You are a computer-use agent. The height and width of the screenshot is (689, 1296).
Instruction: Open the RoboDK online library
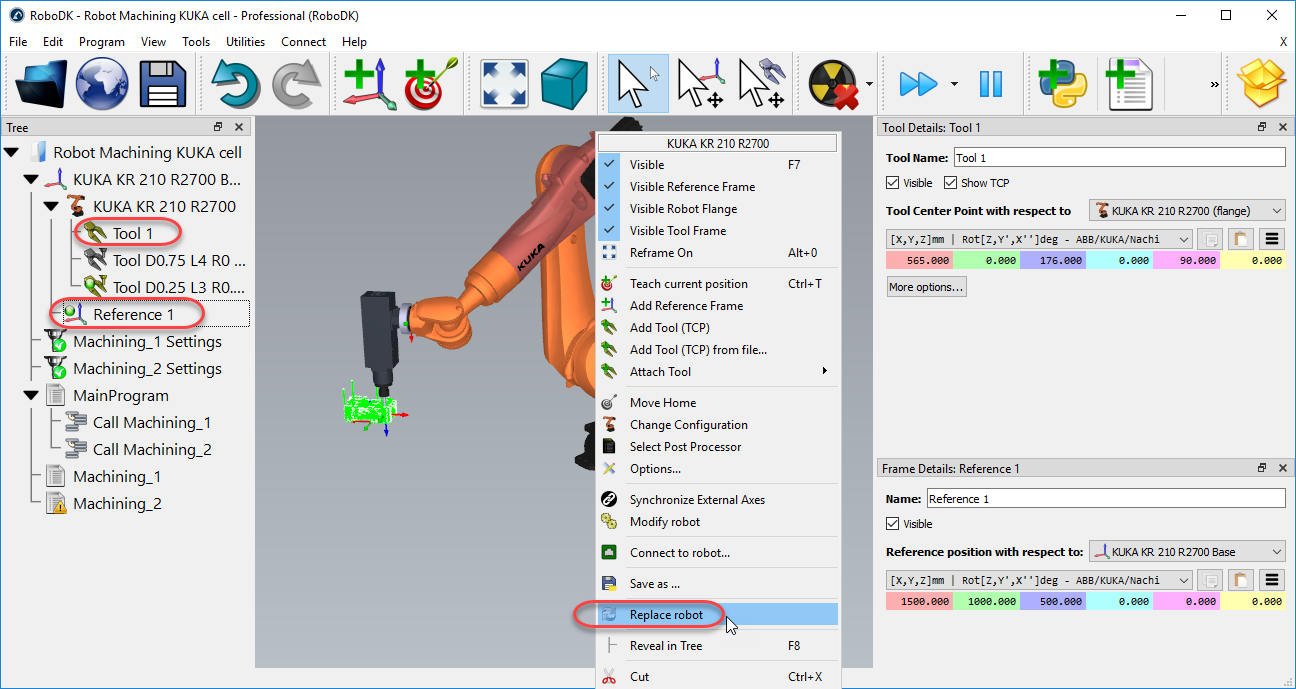(x=100, y=83)
